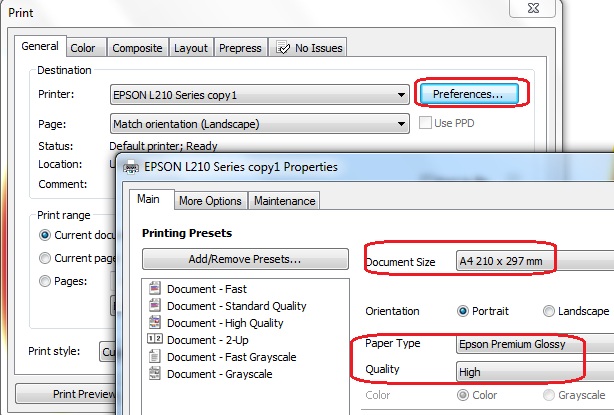Close the Print dialog window
Viewport: 614px width, 415px height.
[533, 8]
